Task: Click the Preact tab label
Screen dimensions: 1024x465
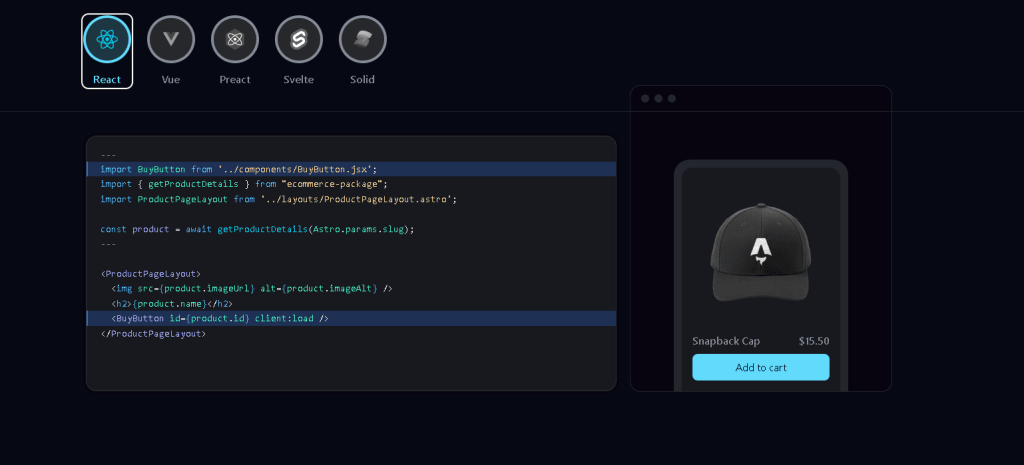Action: (235, 80)
